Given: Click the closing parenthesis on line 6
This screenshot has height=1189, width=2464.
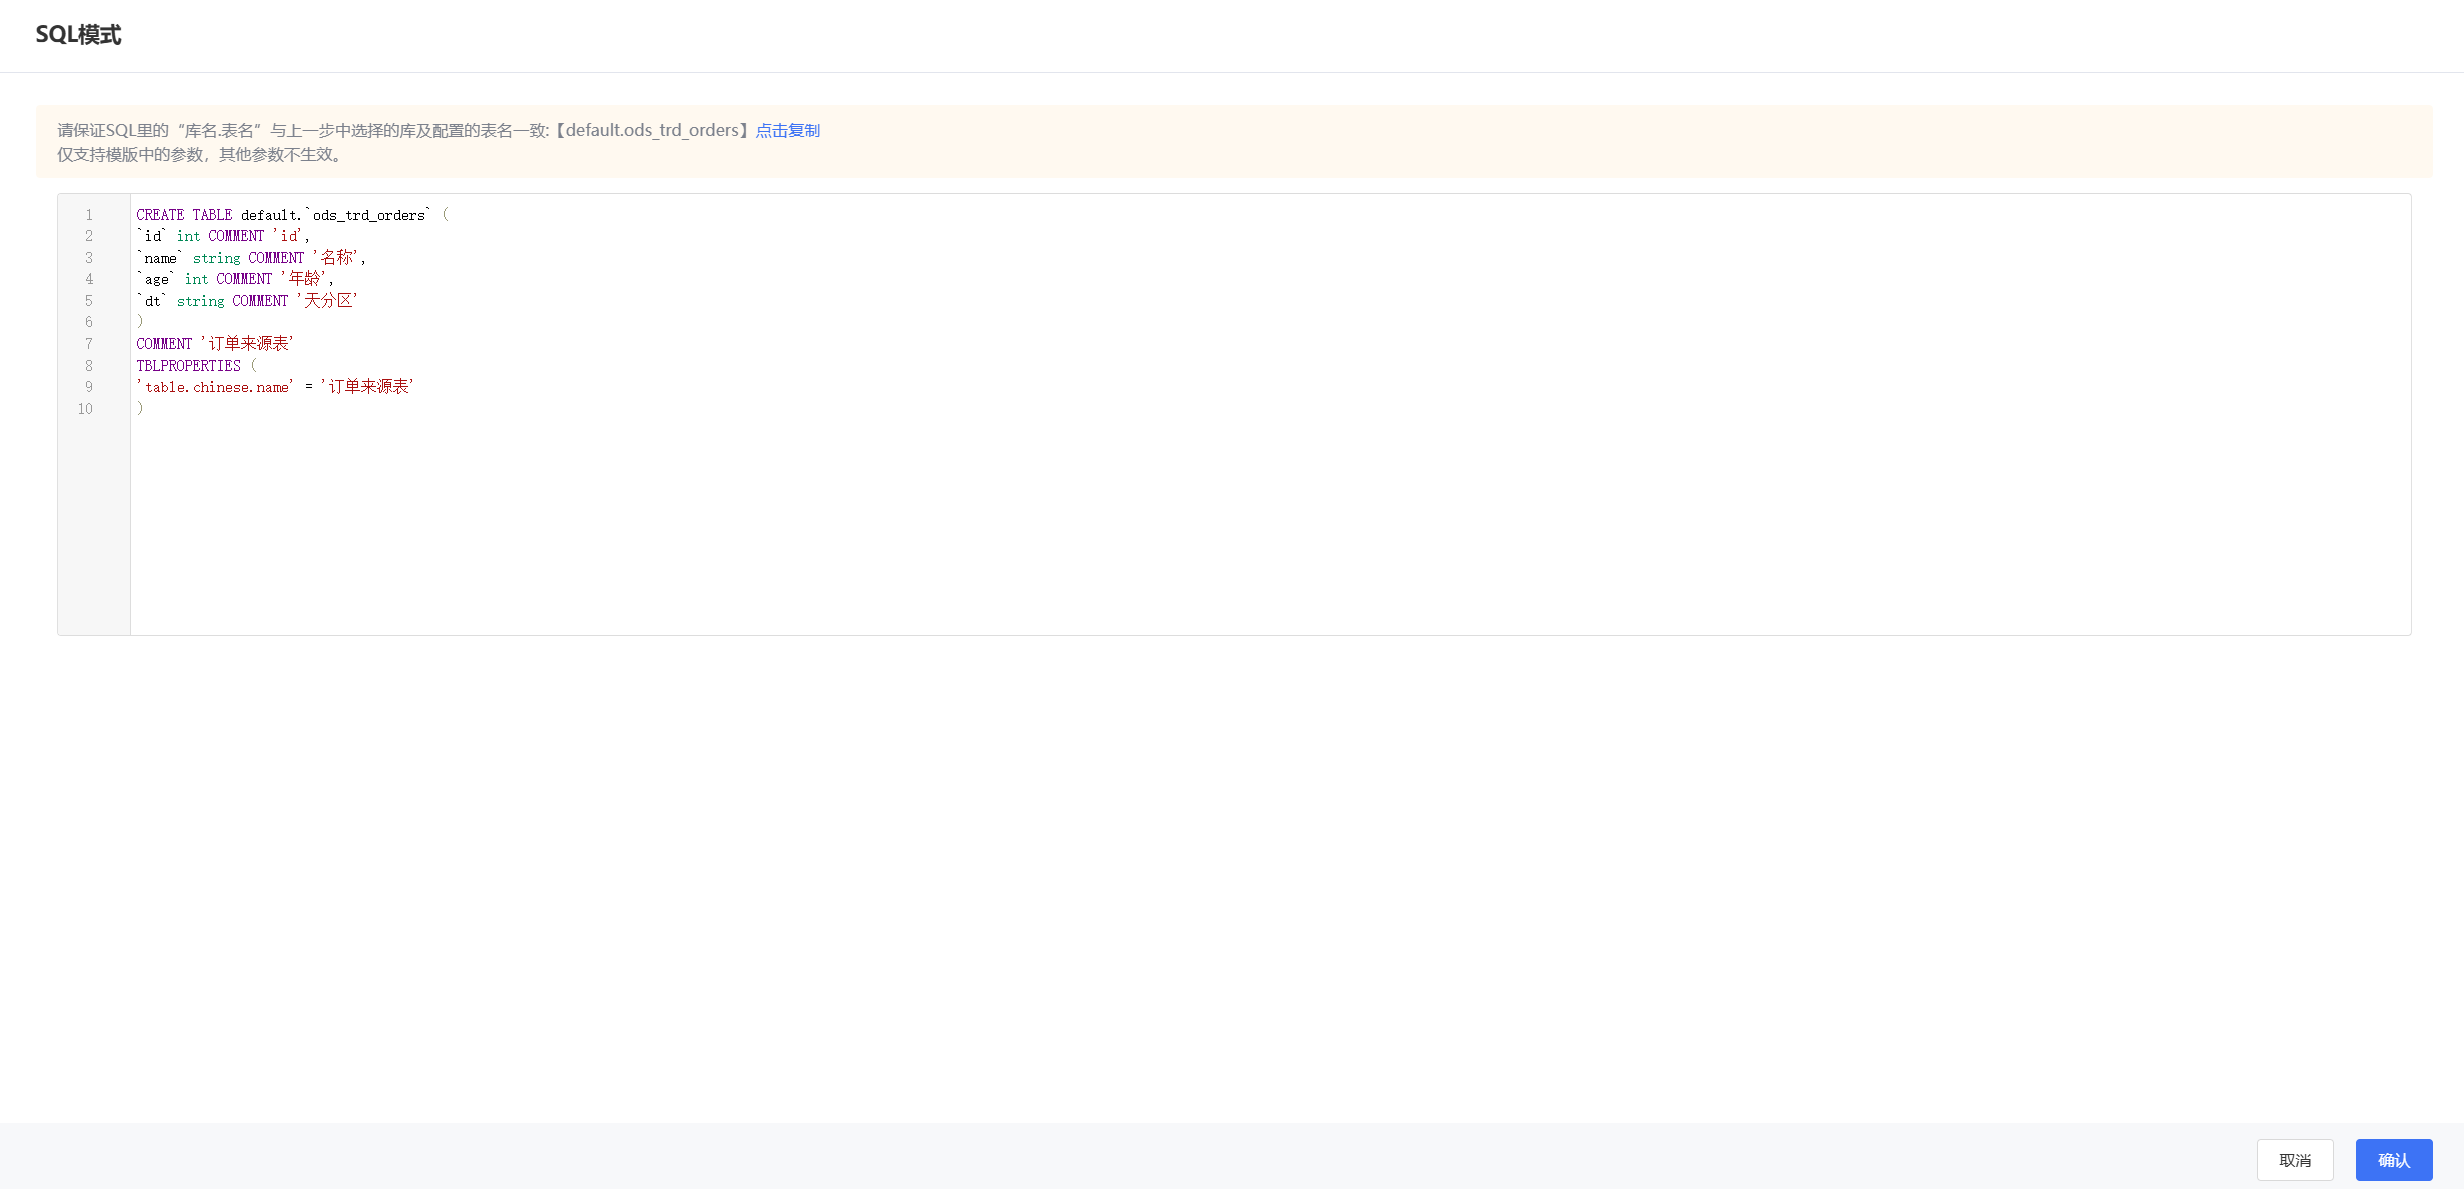Looking at the screenshot, I should (140, 322).
